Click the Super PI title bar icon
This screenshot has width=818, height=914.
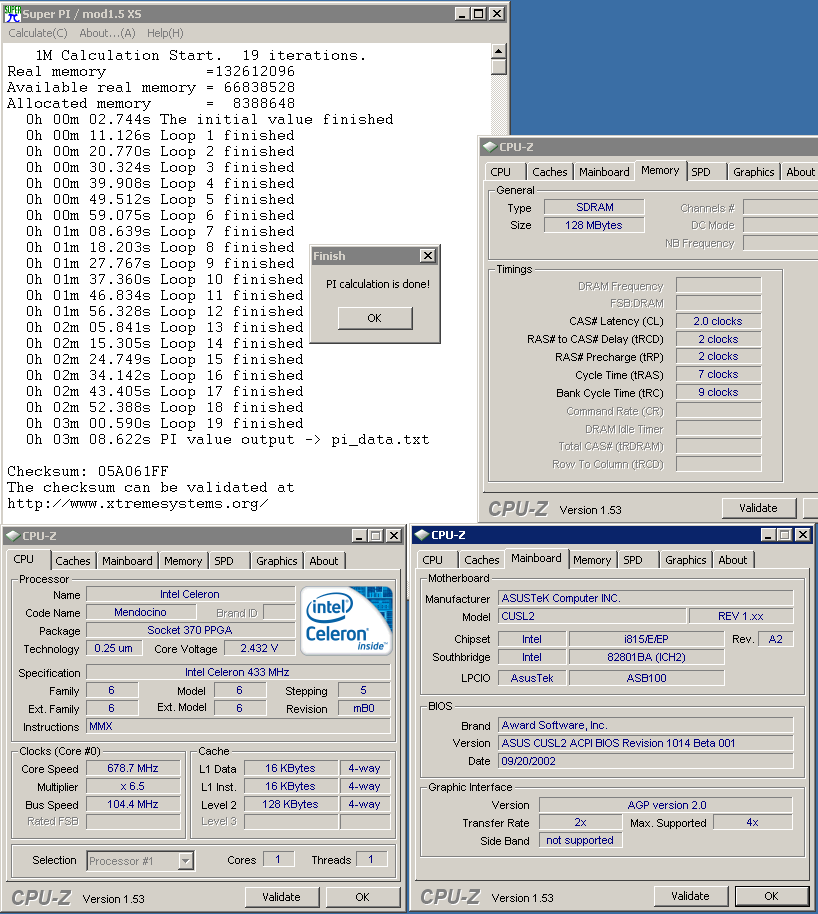12,14
